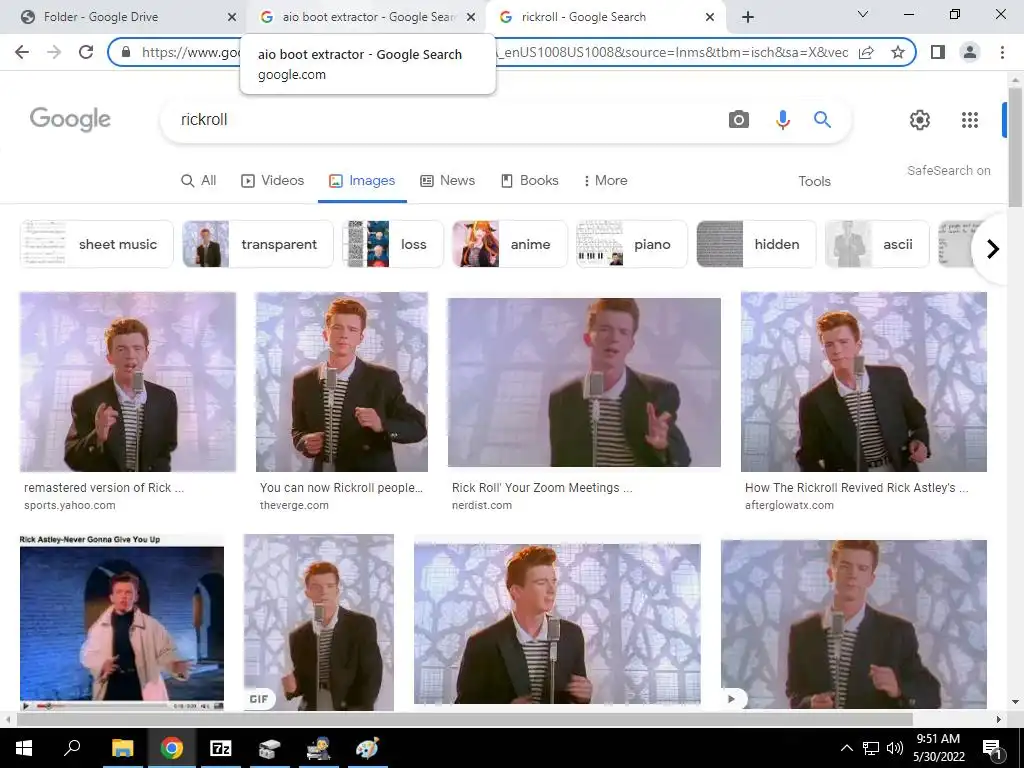Open Paint palette app in taskbar
This screenshot has height=768, width=1024.
pos(367,748)
